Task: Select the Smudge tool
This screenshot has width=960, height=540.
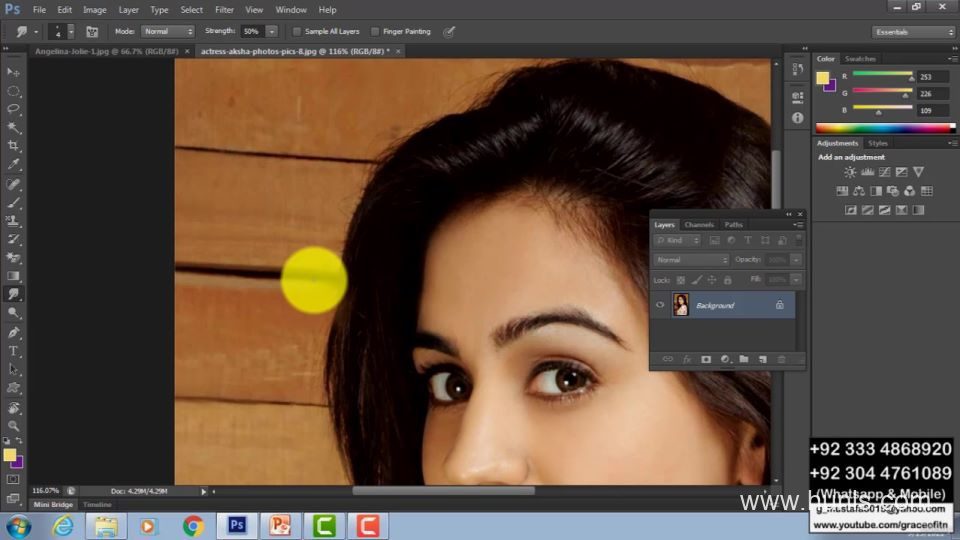Action: click(x=13, y=294)
